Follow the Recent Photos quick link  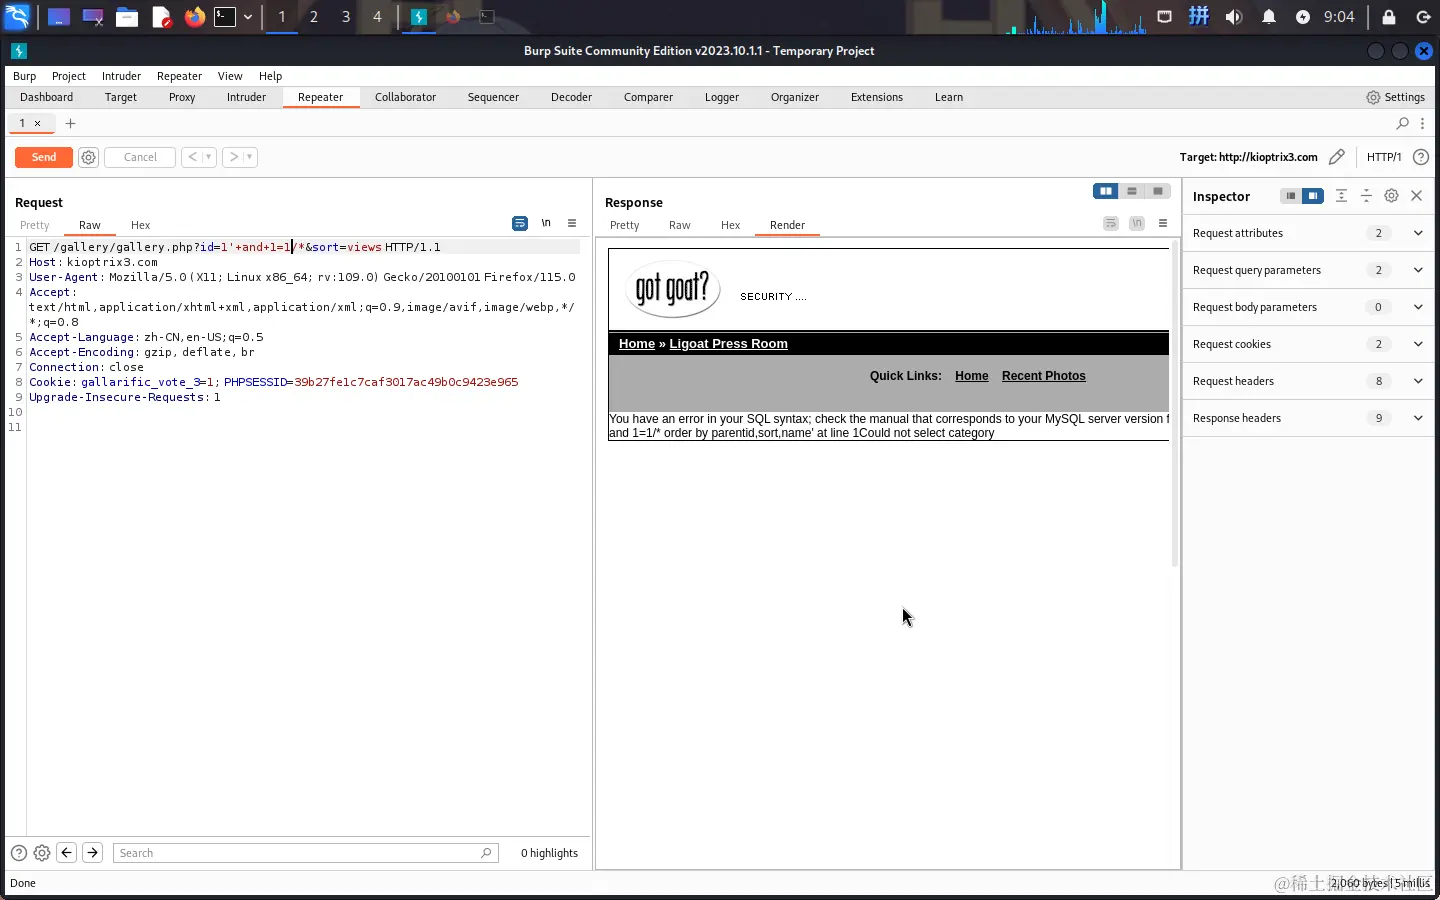pyautogui.click(x=1043, y=376)
